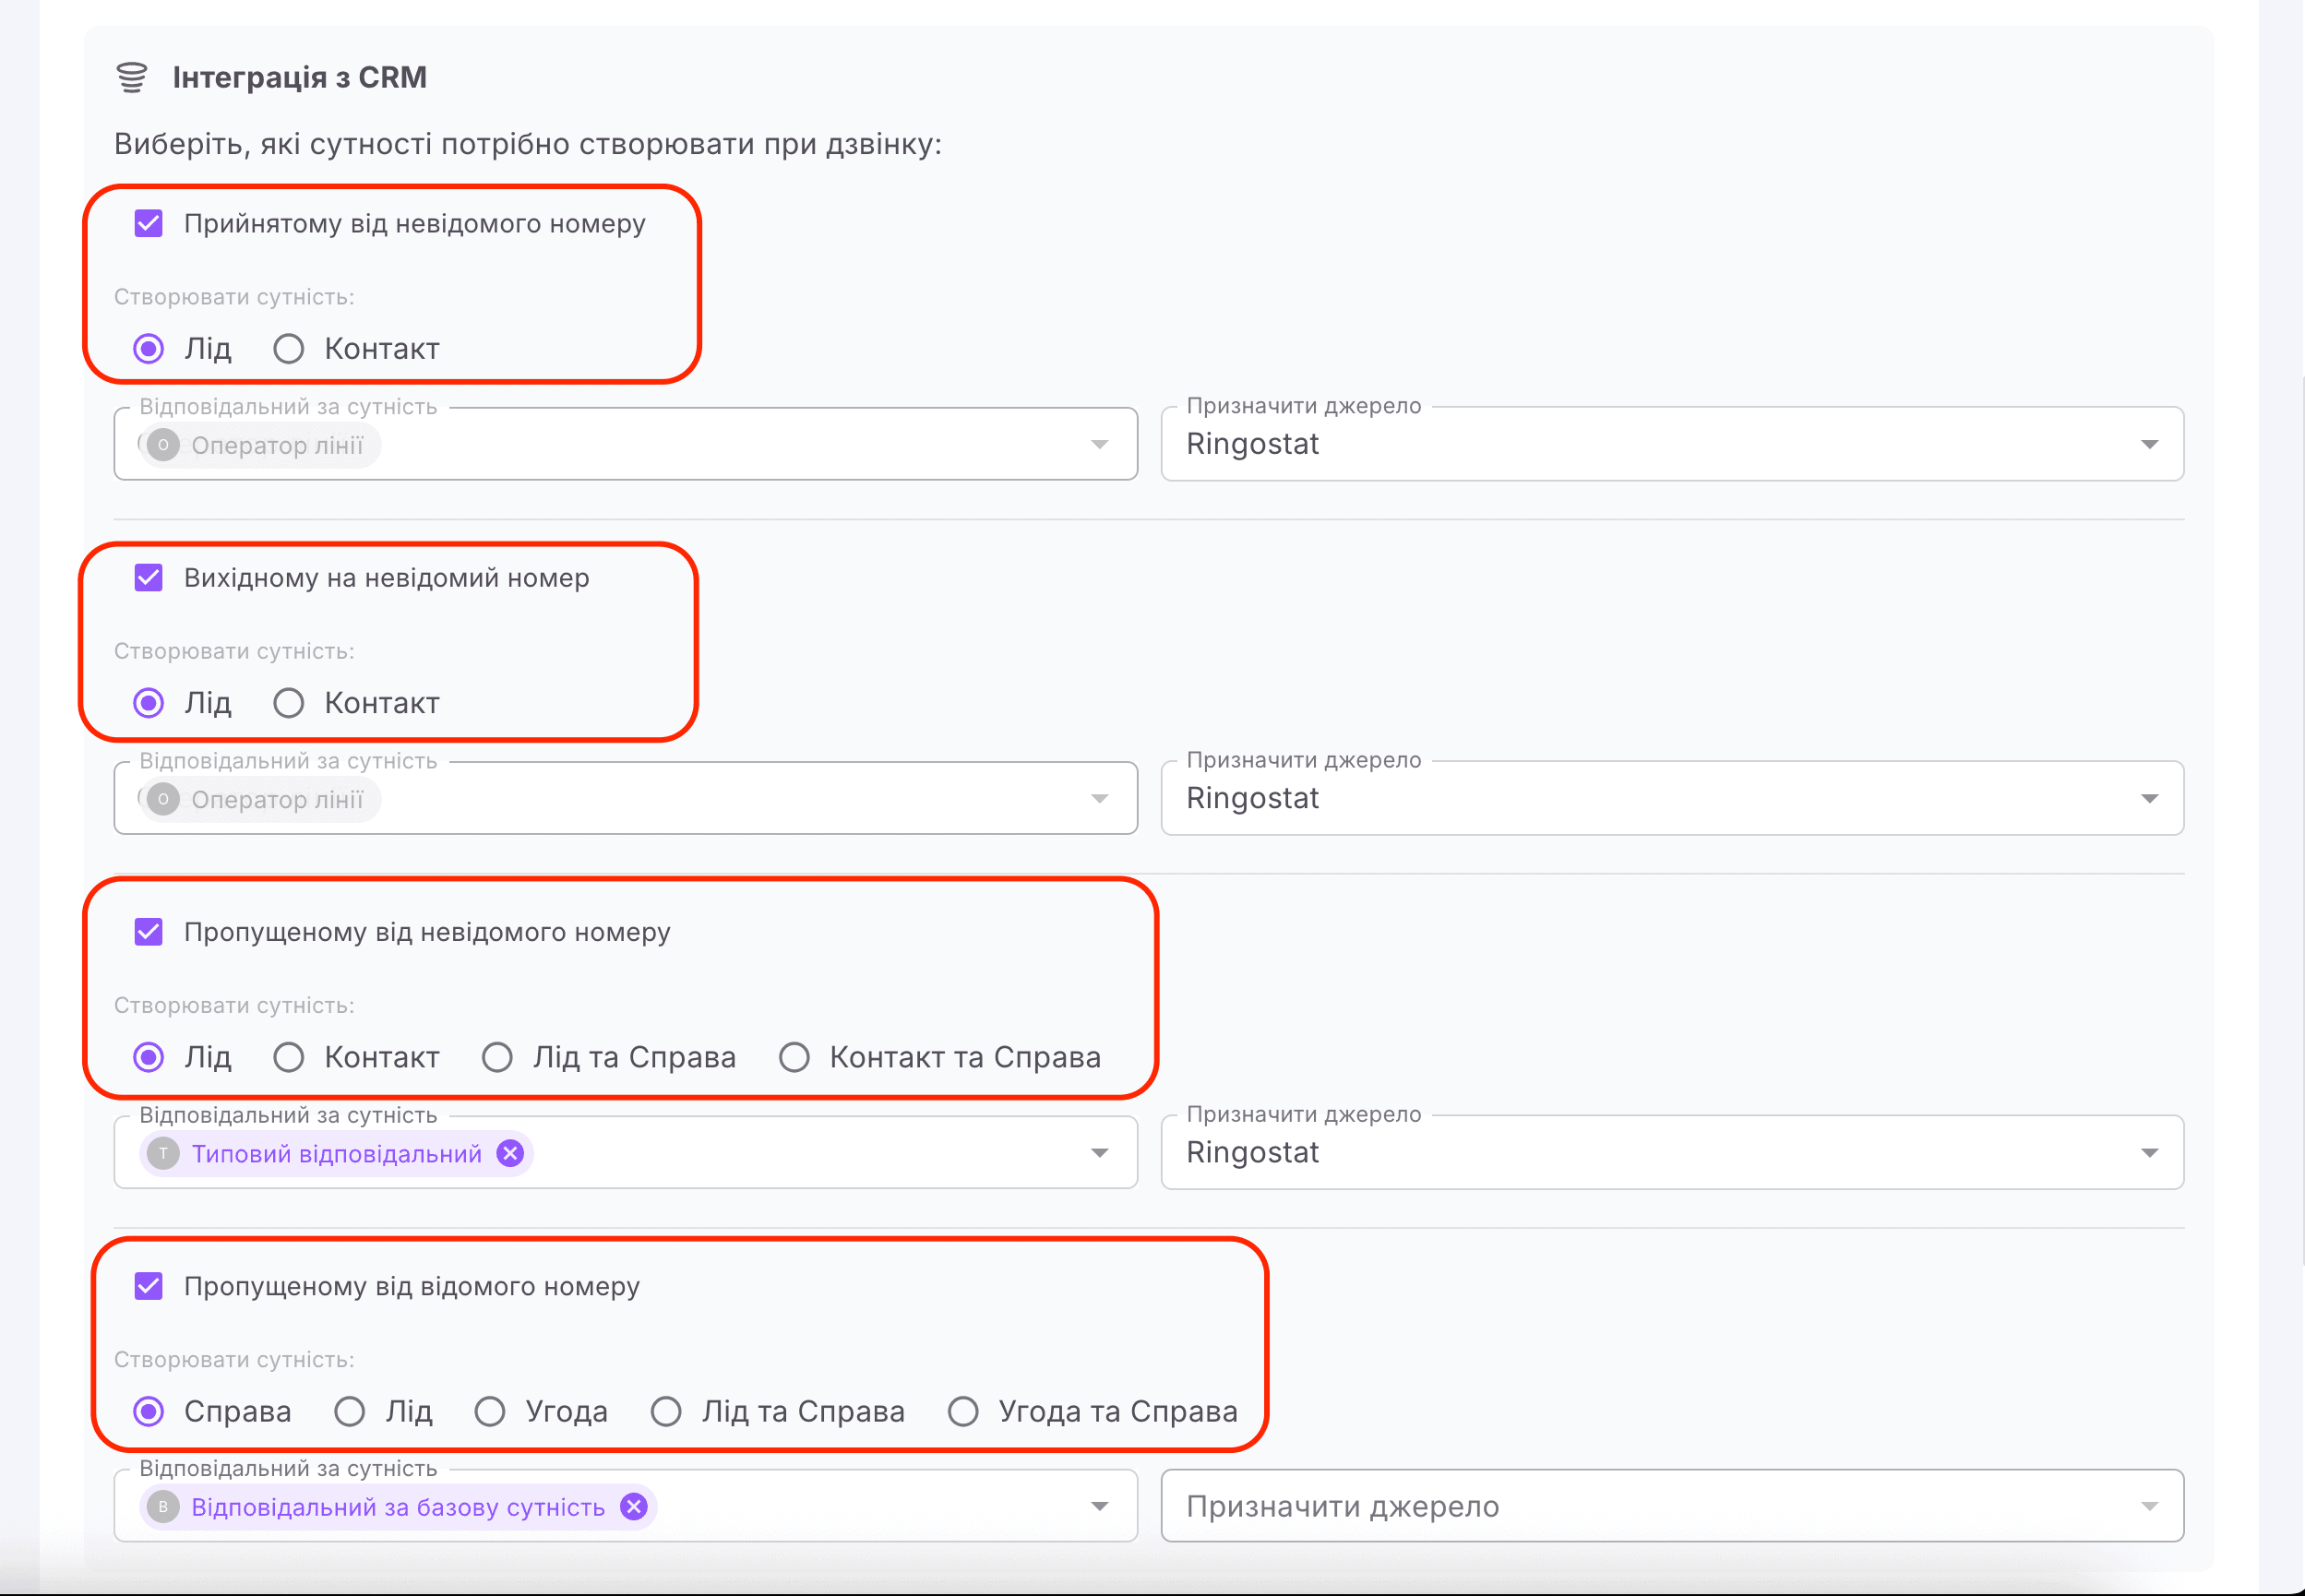
Task: Select 'Угода' for missed known-number calls
Action: [x=490, y=1411]
